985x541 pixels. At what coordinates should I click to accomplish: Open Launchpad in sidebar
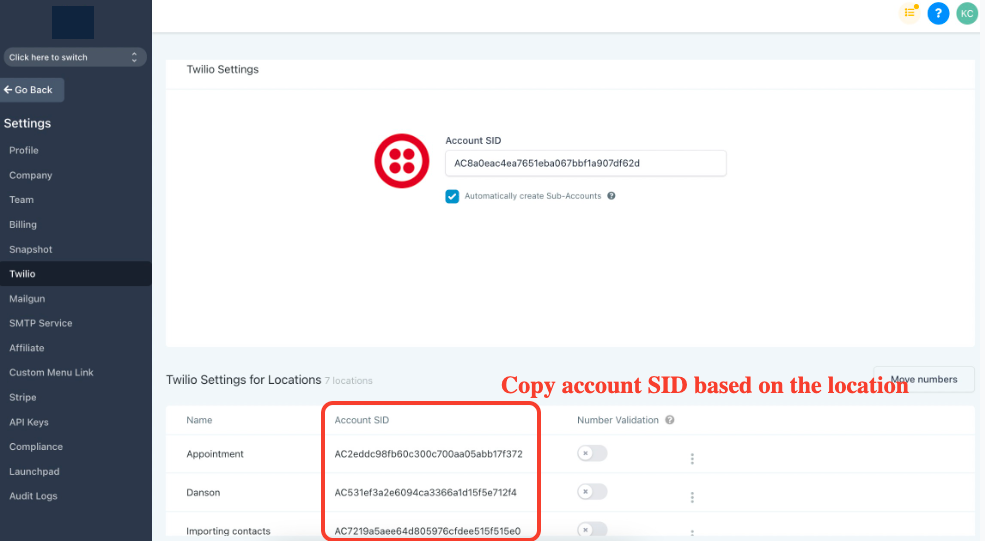point(35,471)
